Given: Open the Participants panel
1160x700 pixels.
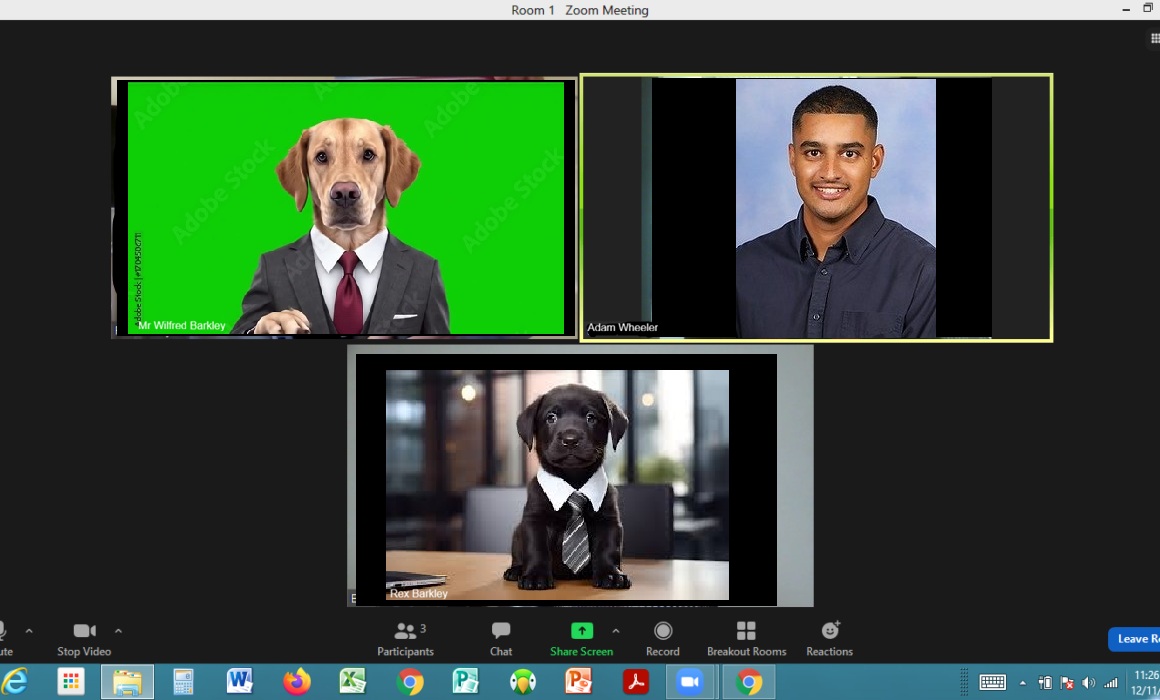Looking at the screenshot, I should coord(405,639).
